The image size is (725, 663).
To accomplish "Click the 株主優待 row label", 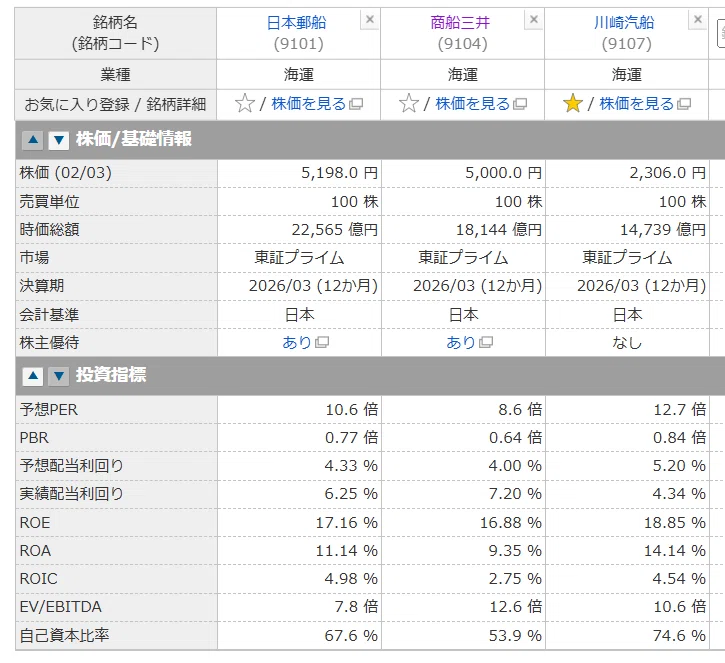I will click(49, 343).
